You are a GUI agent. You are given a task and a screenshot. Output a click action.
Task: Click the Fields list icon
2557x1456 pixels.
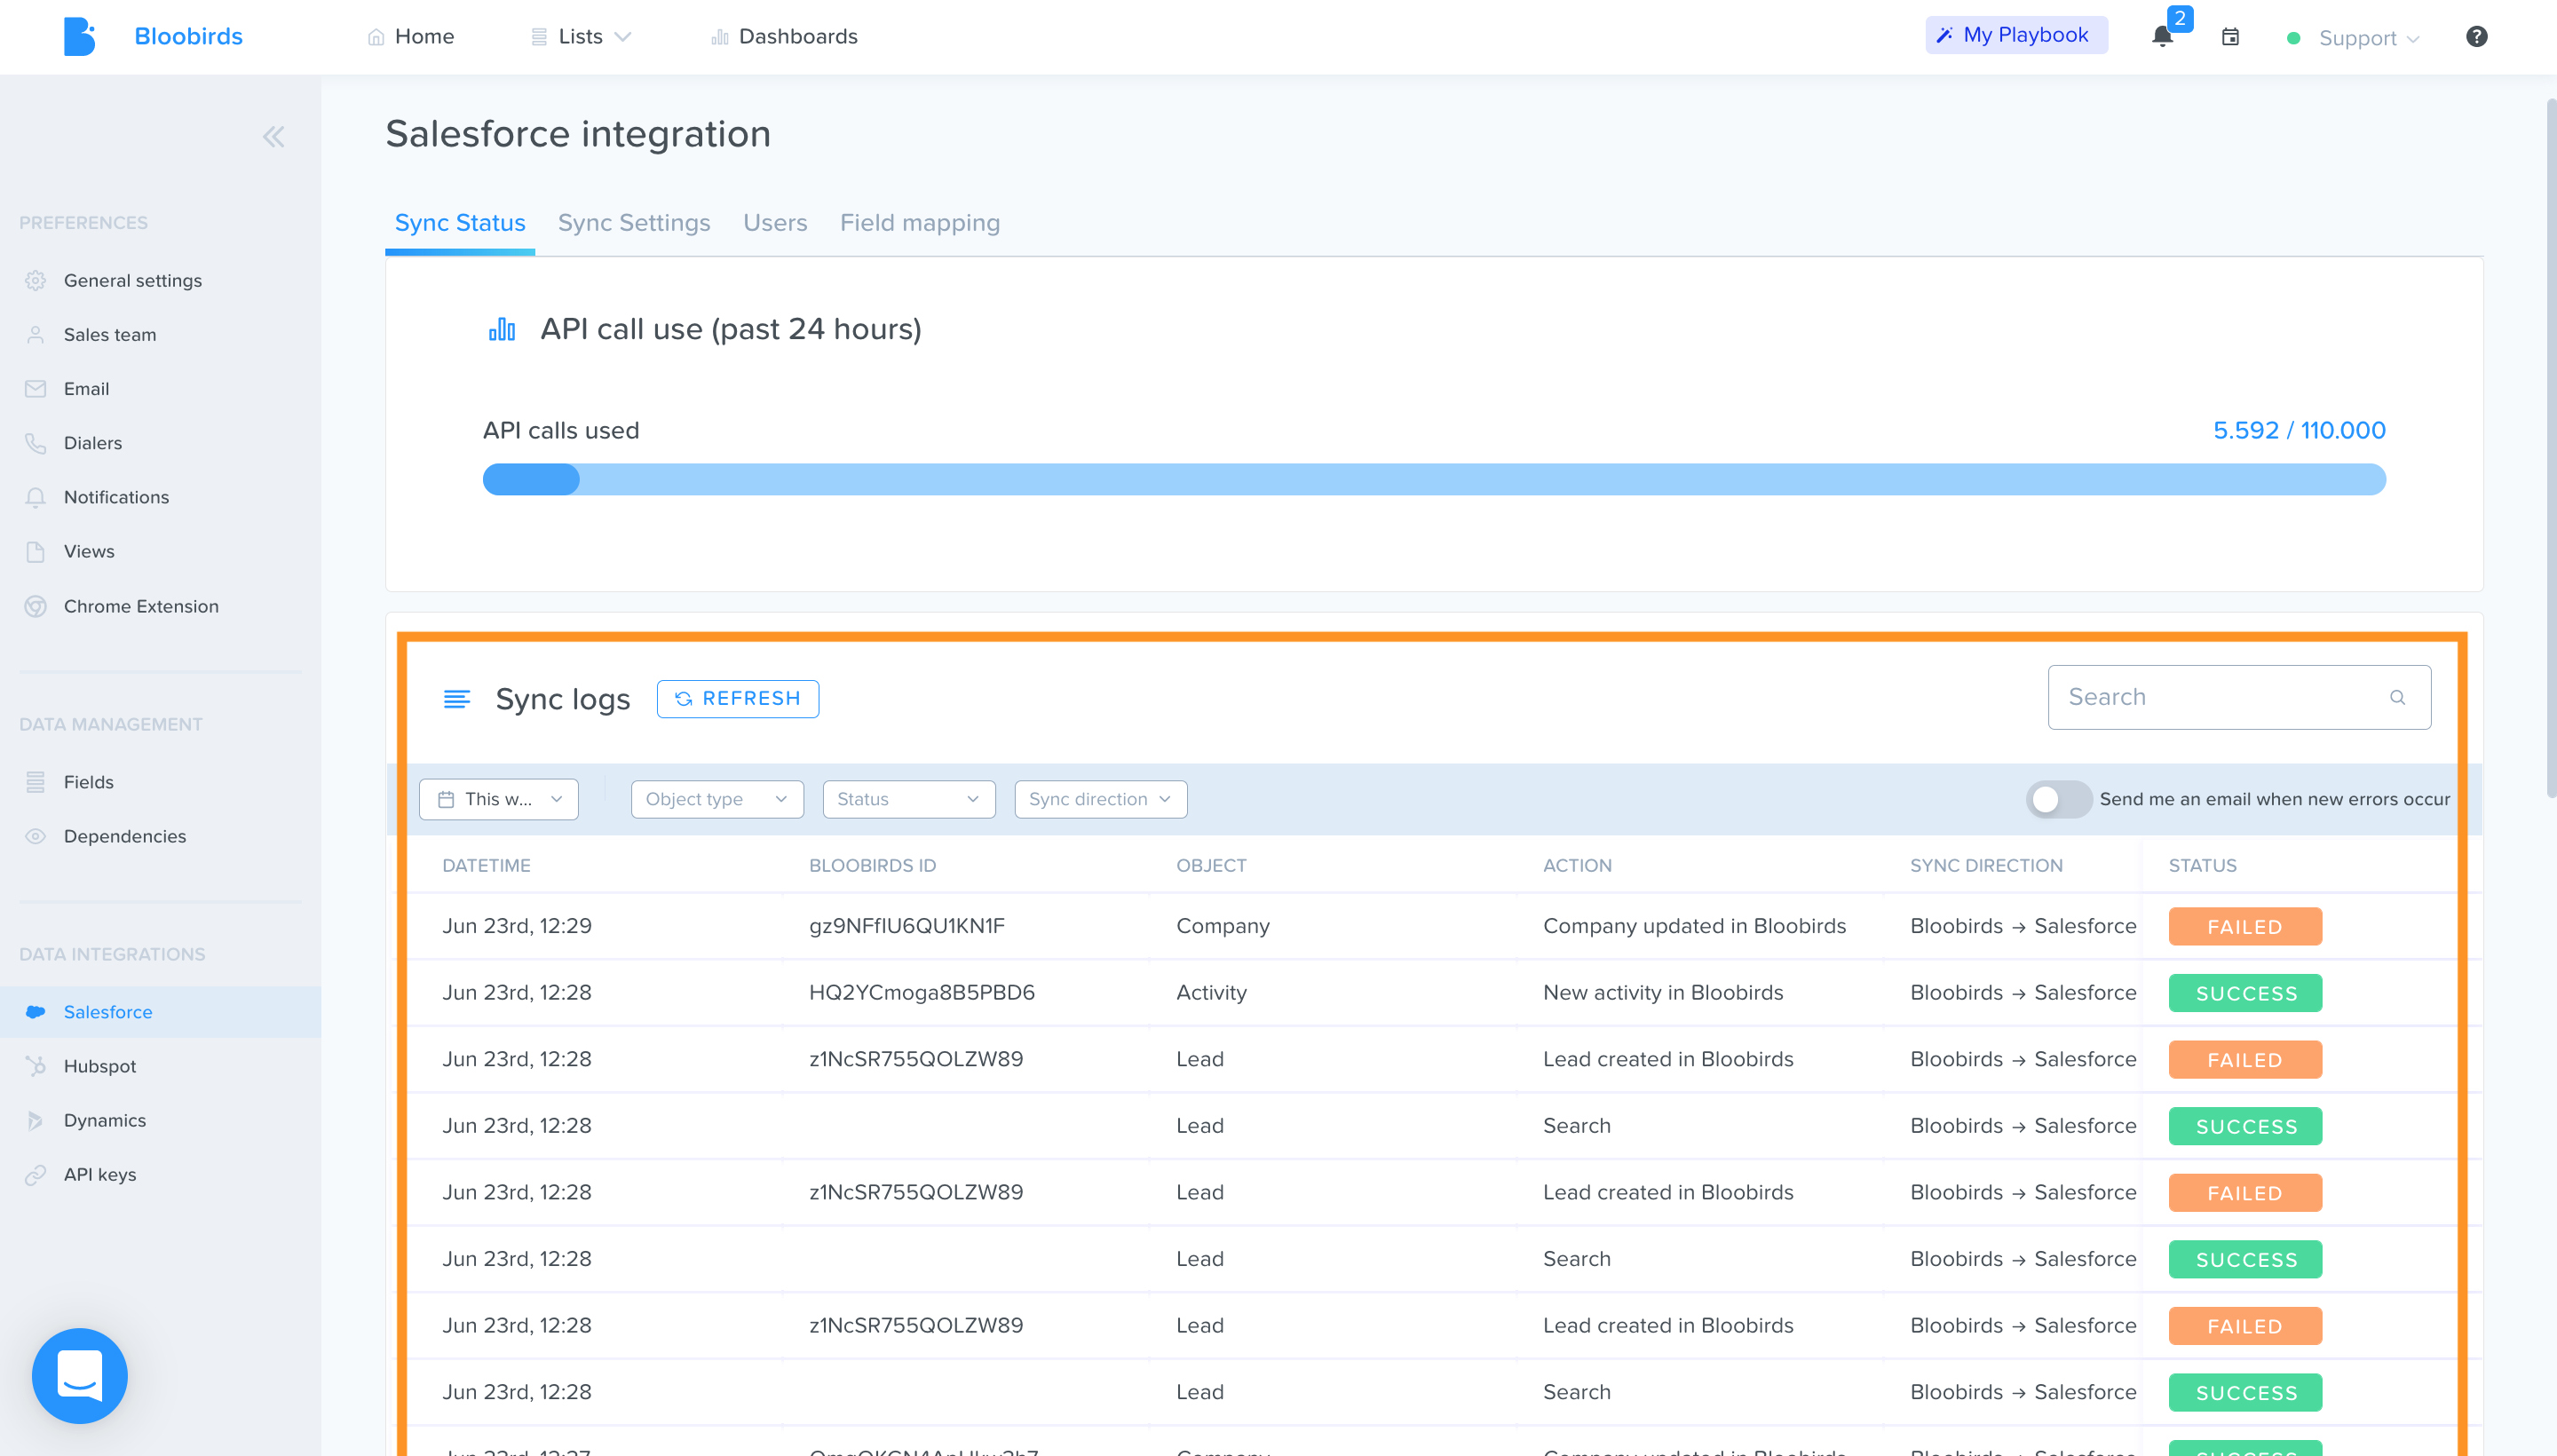[36, 782]
